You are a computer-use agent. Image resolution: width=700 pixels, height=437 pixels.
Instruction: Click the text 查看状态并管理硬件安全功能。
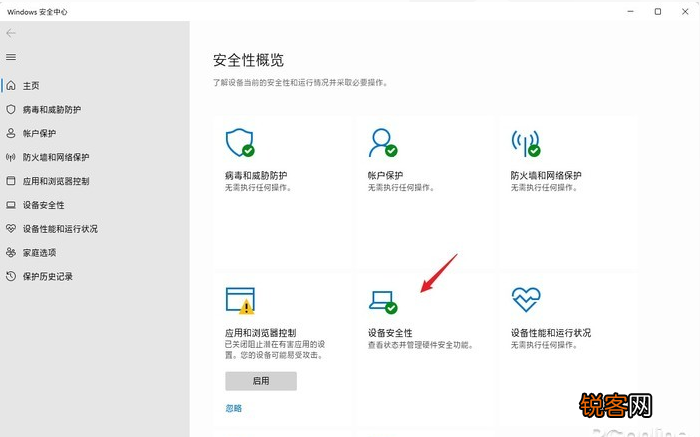420,345
